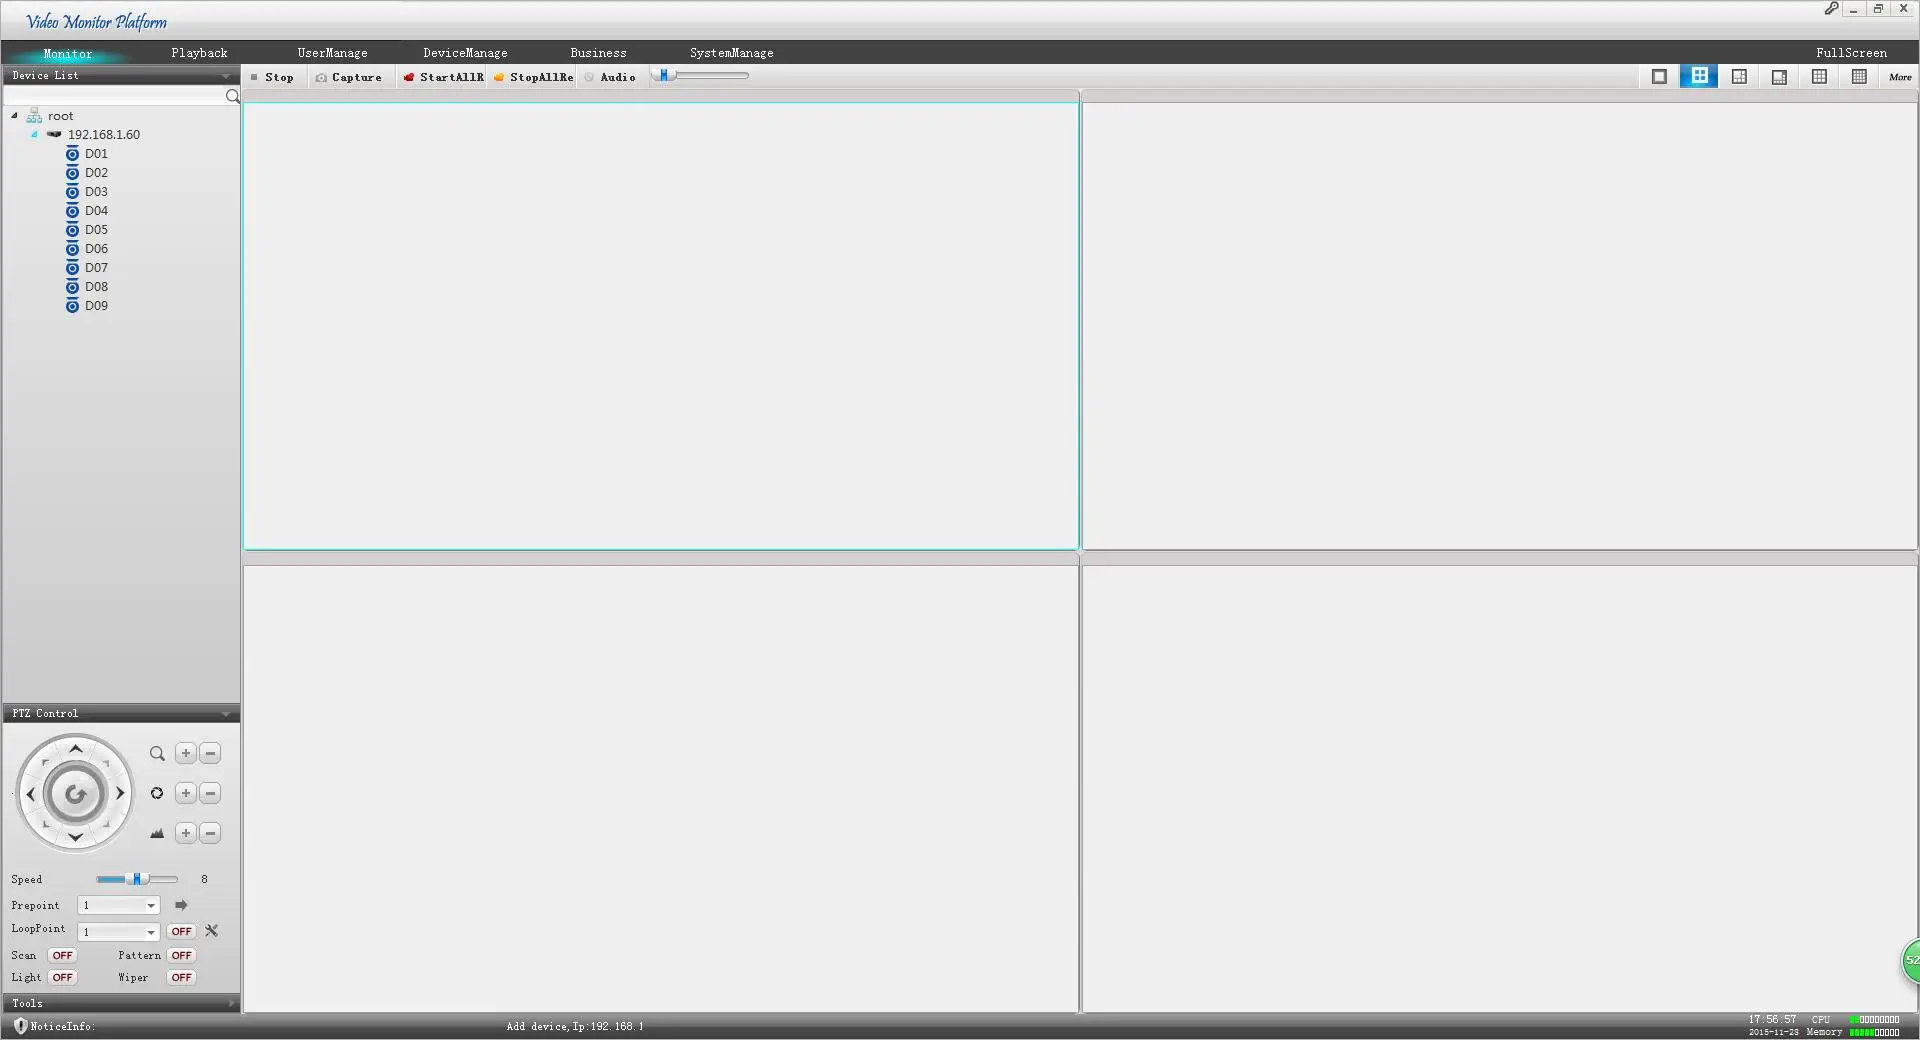The image size is (1920, 1040).
Task: Toggle Light OFF switch
Action: [x=62, y=978]
